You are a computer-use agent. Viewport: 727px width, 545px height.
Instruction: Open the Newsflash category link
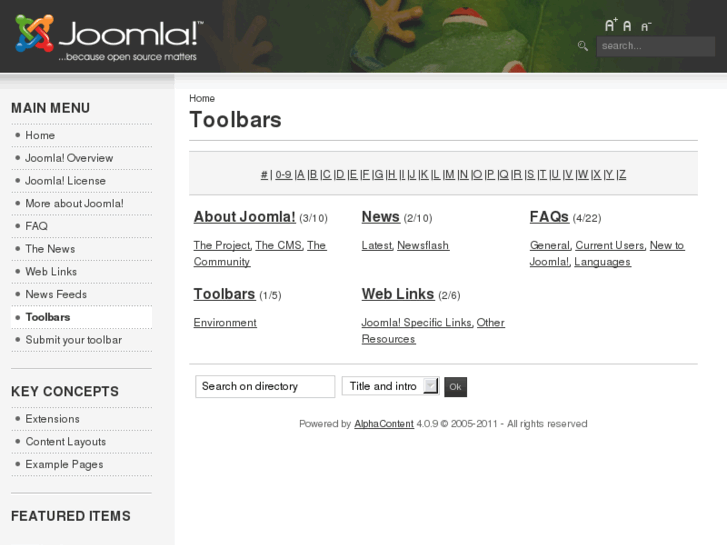point(423,245)
